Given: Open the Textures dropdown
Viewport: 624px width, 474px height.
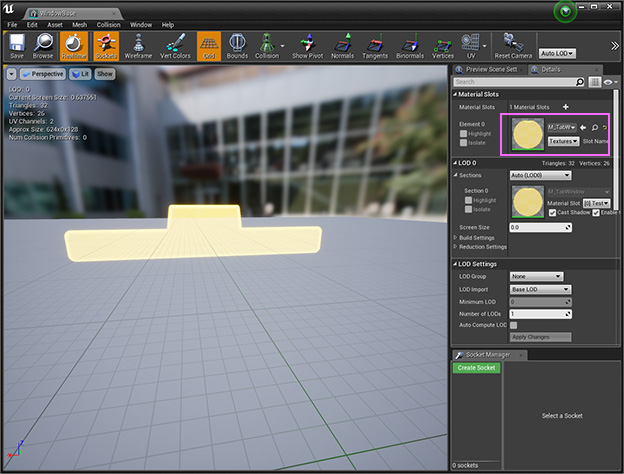Looking at the screenshot, I should click(563, 141).
